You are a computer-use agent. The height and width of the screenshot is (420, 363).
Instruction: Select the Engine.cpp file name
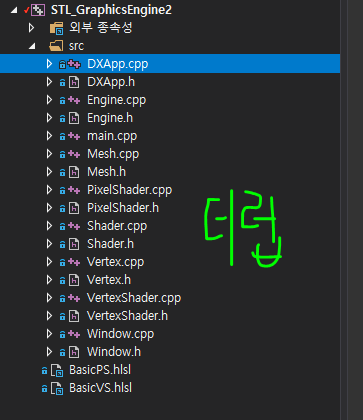(x=117, y=100)
